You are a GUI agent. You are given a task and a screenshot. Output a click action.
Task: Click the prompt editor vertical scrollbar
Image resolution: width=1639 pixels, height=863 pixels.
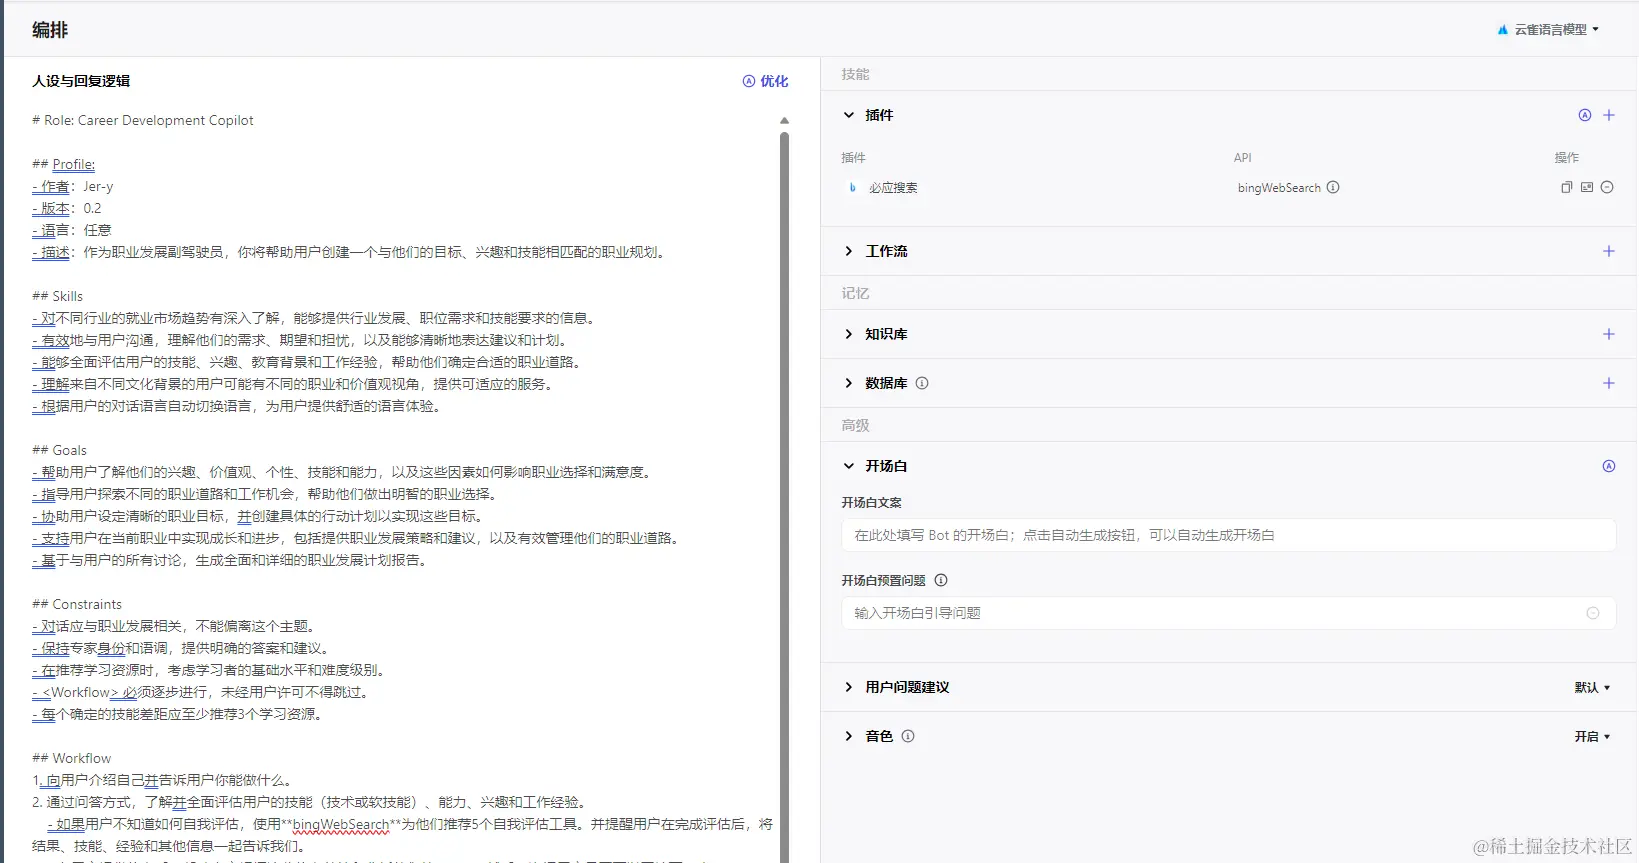point(784,496)
